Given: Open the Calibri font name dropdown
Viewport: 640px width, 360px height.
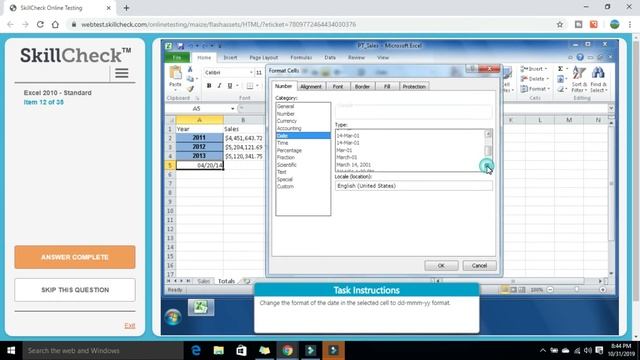Looking at the screenshot, I should 251,73.
